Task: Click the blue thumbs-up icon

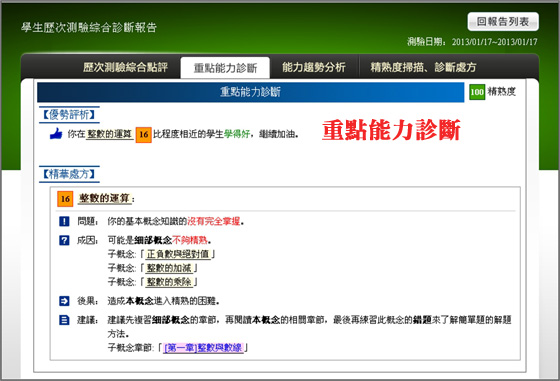Action: 56,134
